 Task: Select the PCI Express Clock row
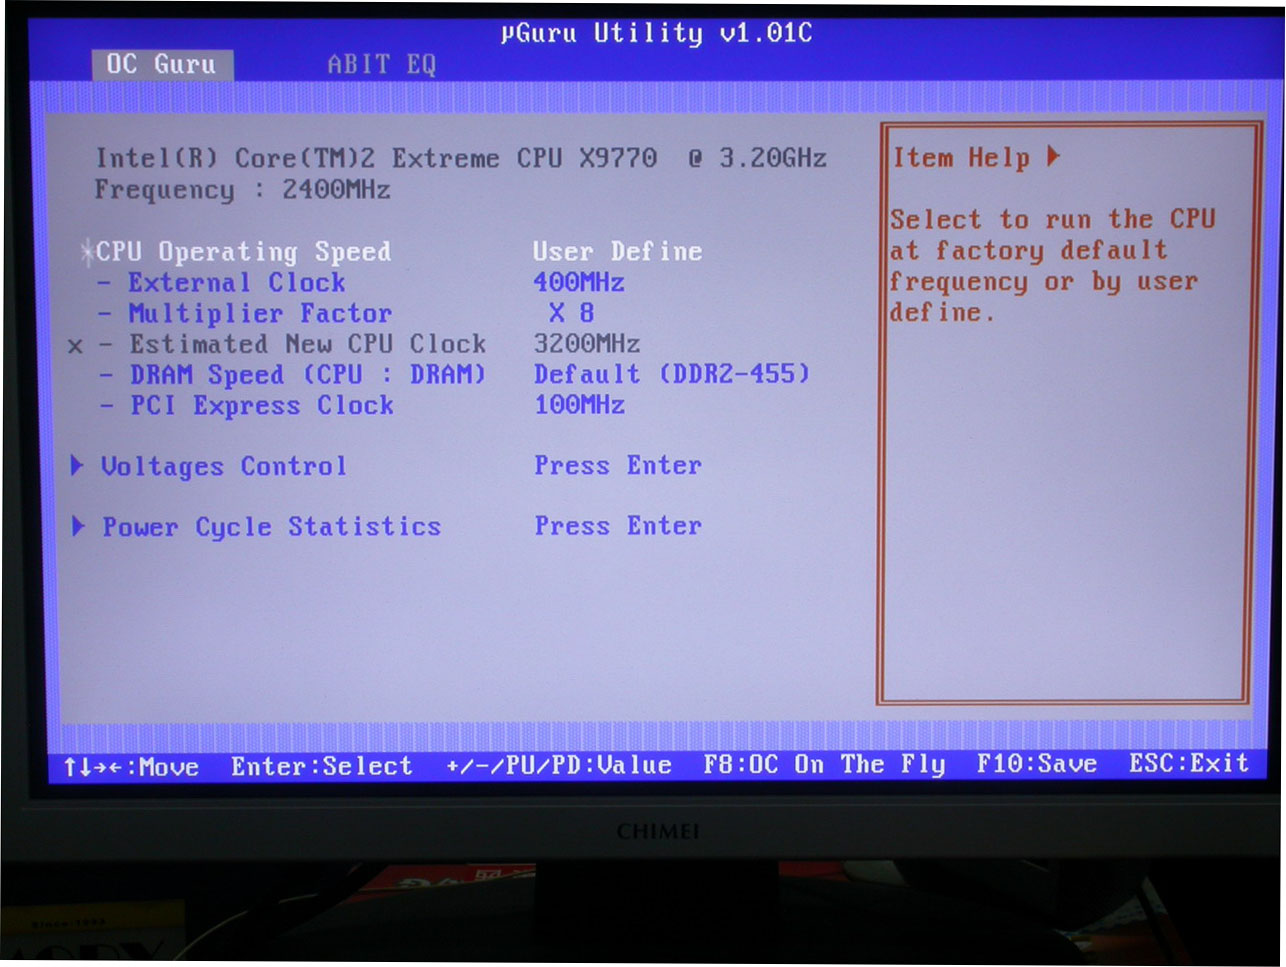point(262,406)
